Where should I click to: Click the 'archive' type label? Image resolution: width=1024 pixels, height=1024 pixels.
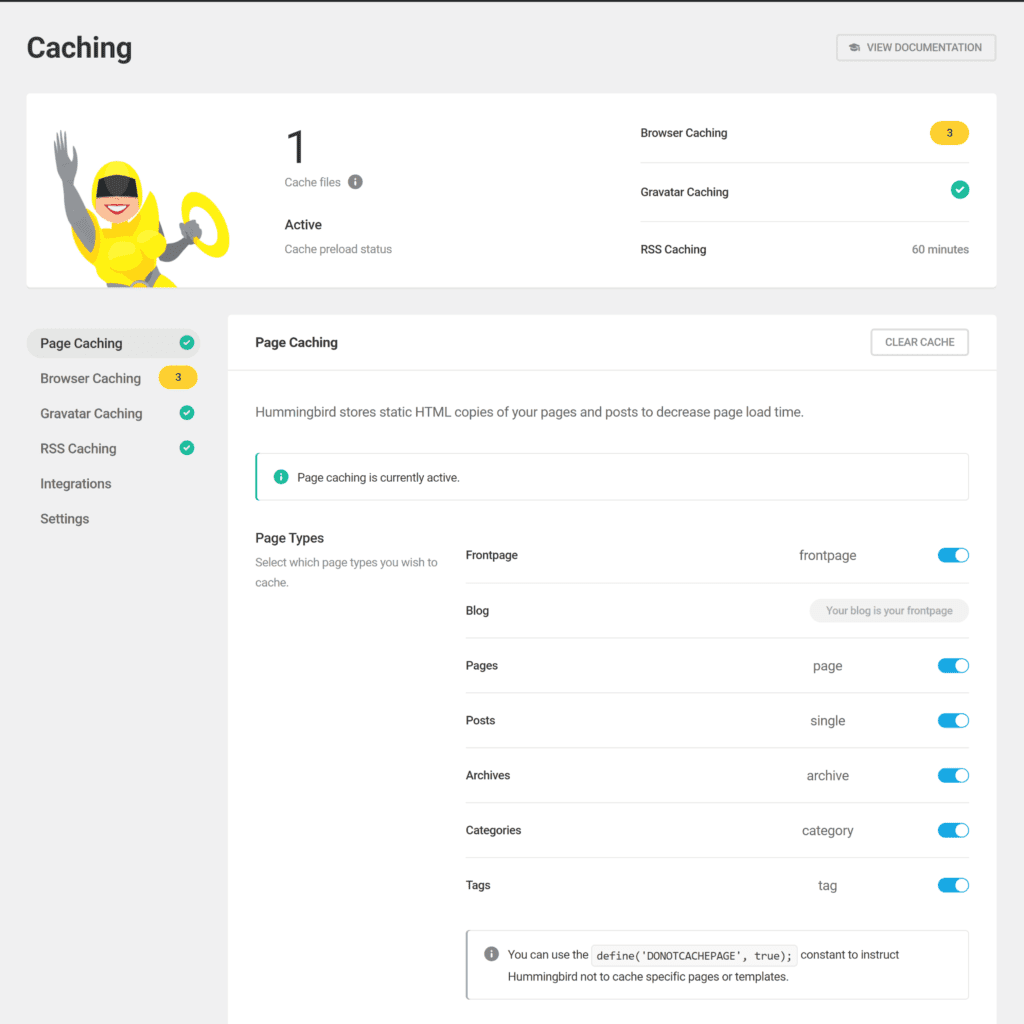(827, 775)
